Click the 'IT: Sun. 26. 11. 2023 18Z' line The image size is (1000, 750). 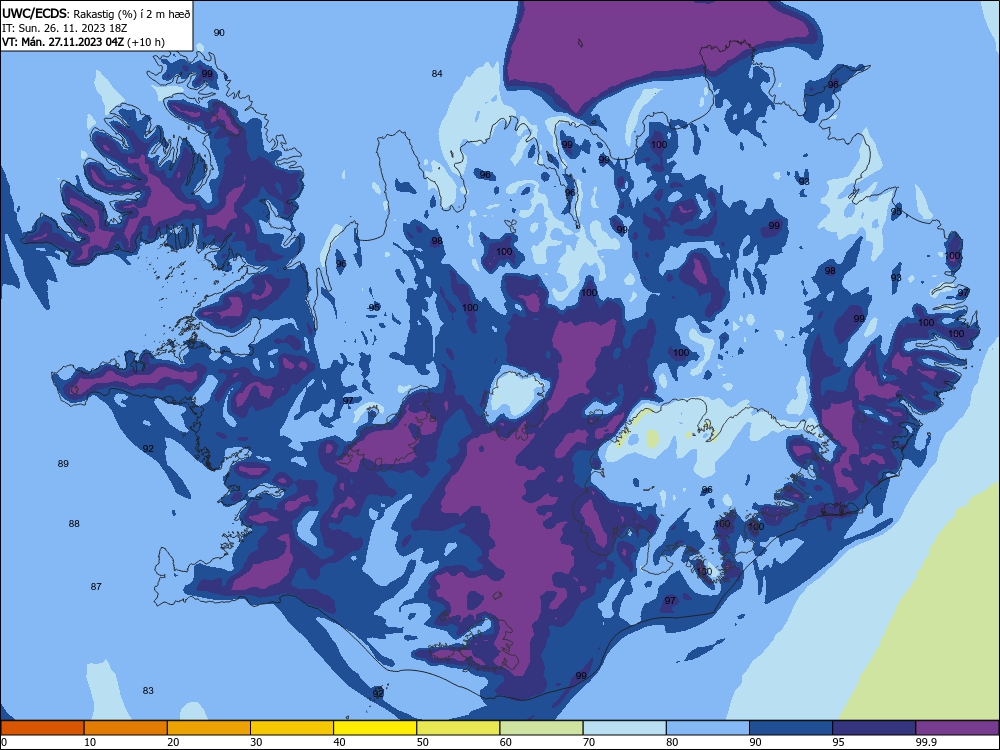coord(64,27)
